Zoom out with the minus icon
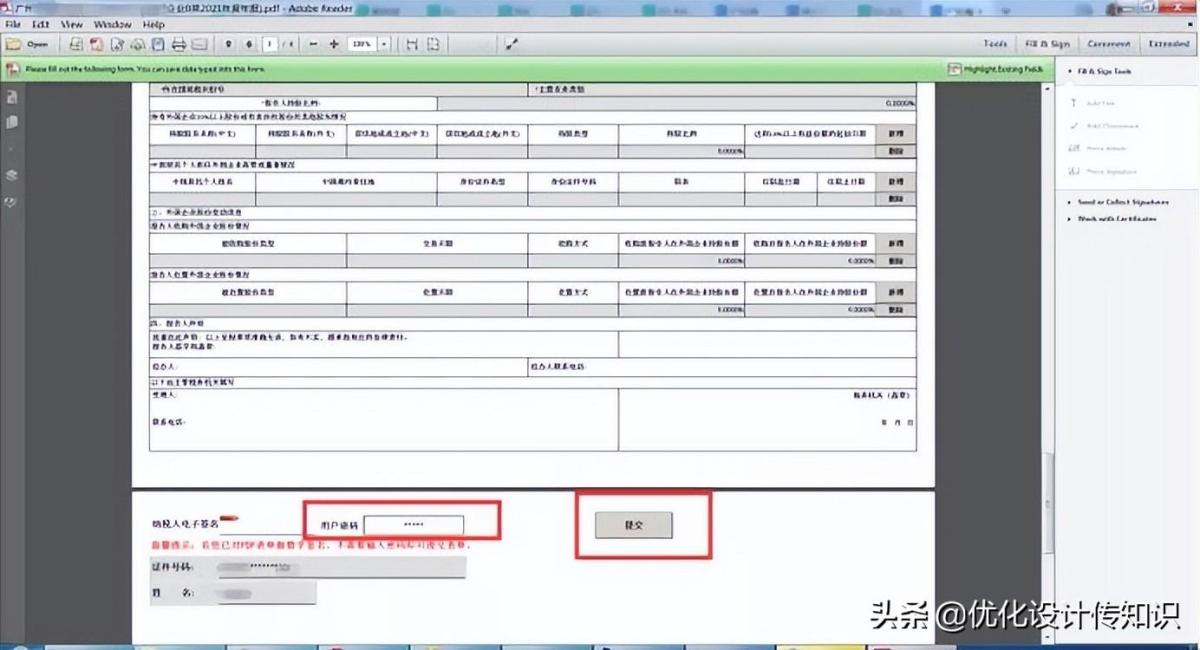The width and height of the screenshot is (1200, 650). tap(313, 44)
